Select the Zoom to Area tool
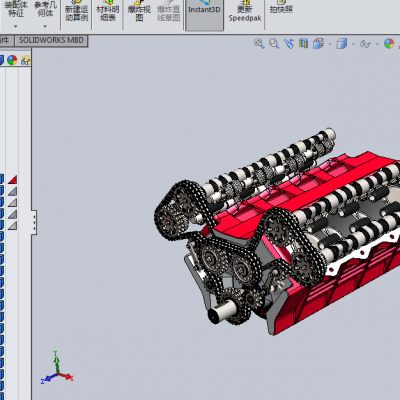This screenshot has width=400, height=400. pyautogui.click(x=274, y=43)
